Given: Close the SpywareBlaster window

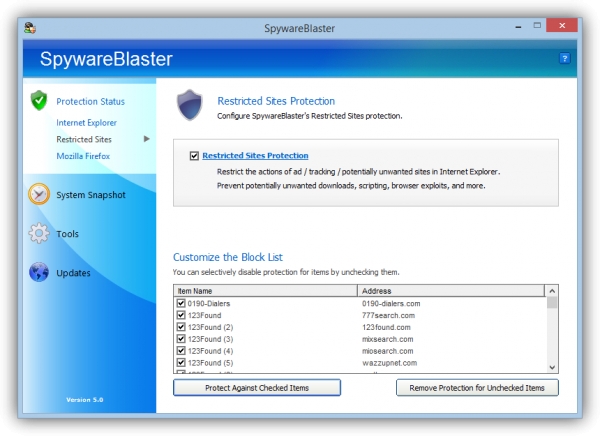Looking at the screenshot, I should pyautogui.click(x=562, y=26).
